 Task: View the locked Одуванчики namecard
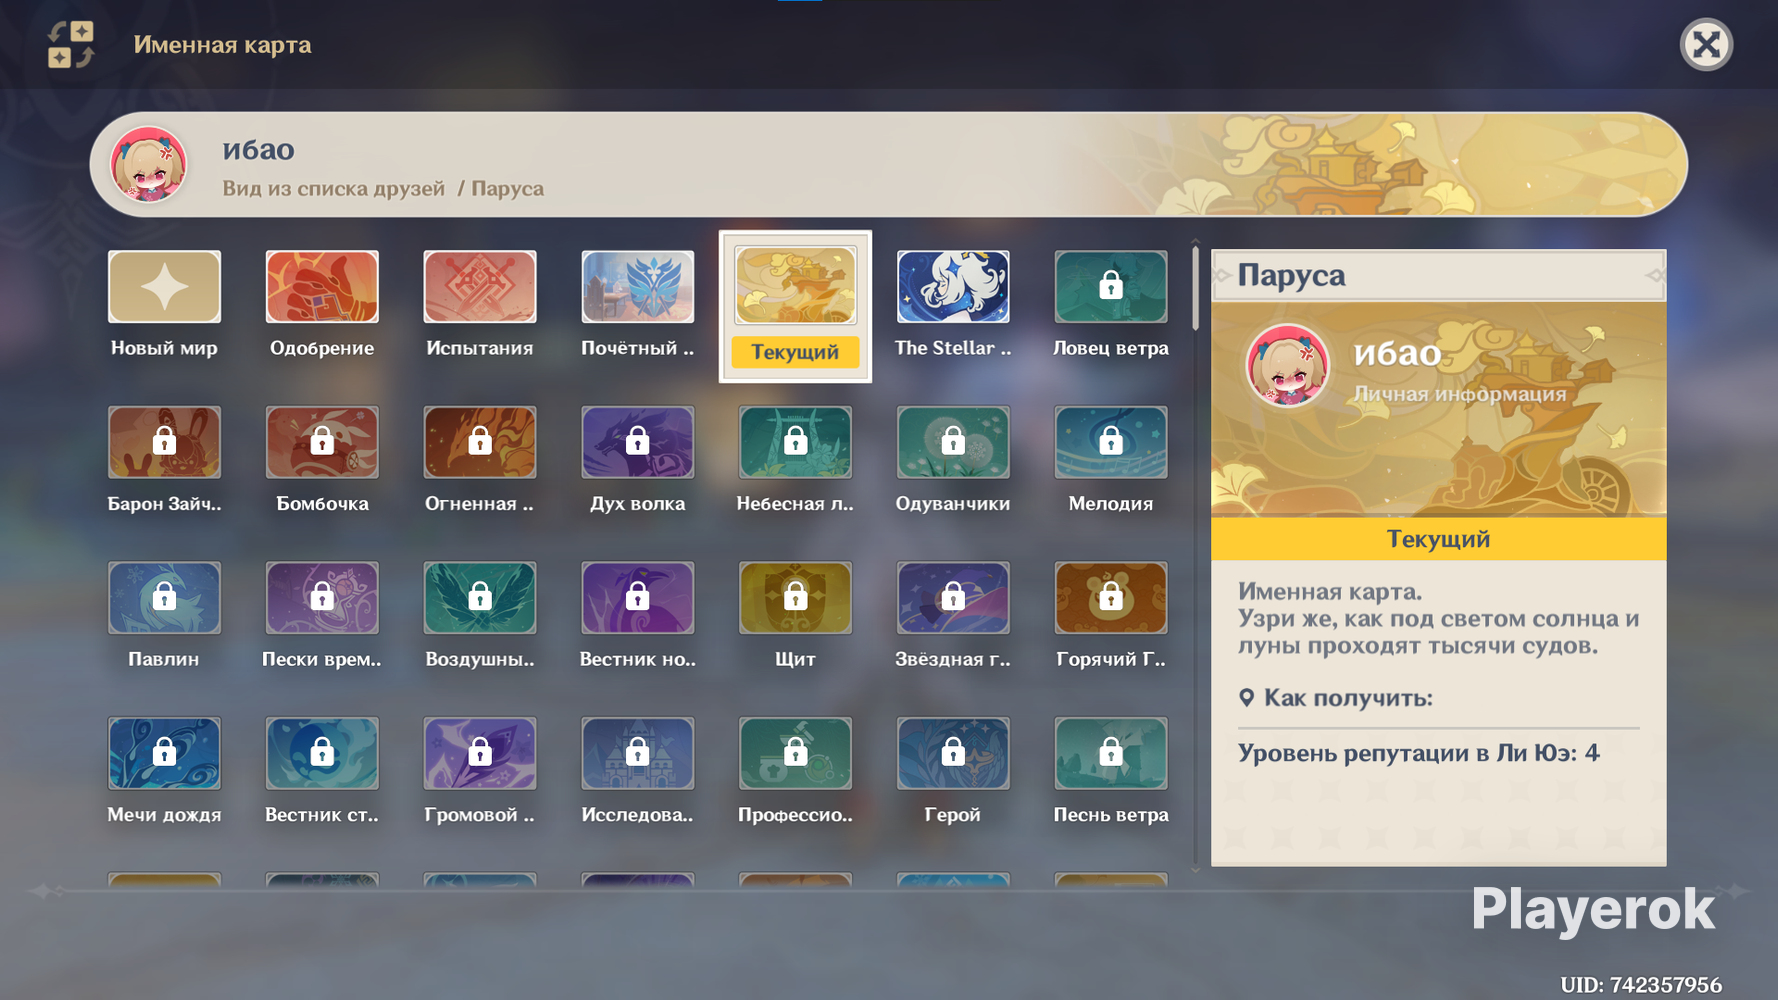click(x=953, y=442)
